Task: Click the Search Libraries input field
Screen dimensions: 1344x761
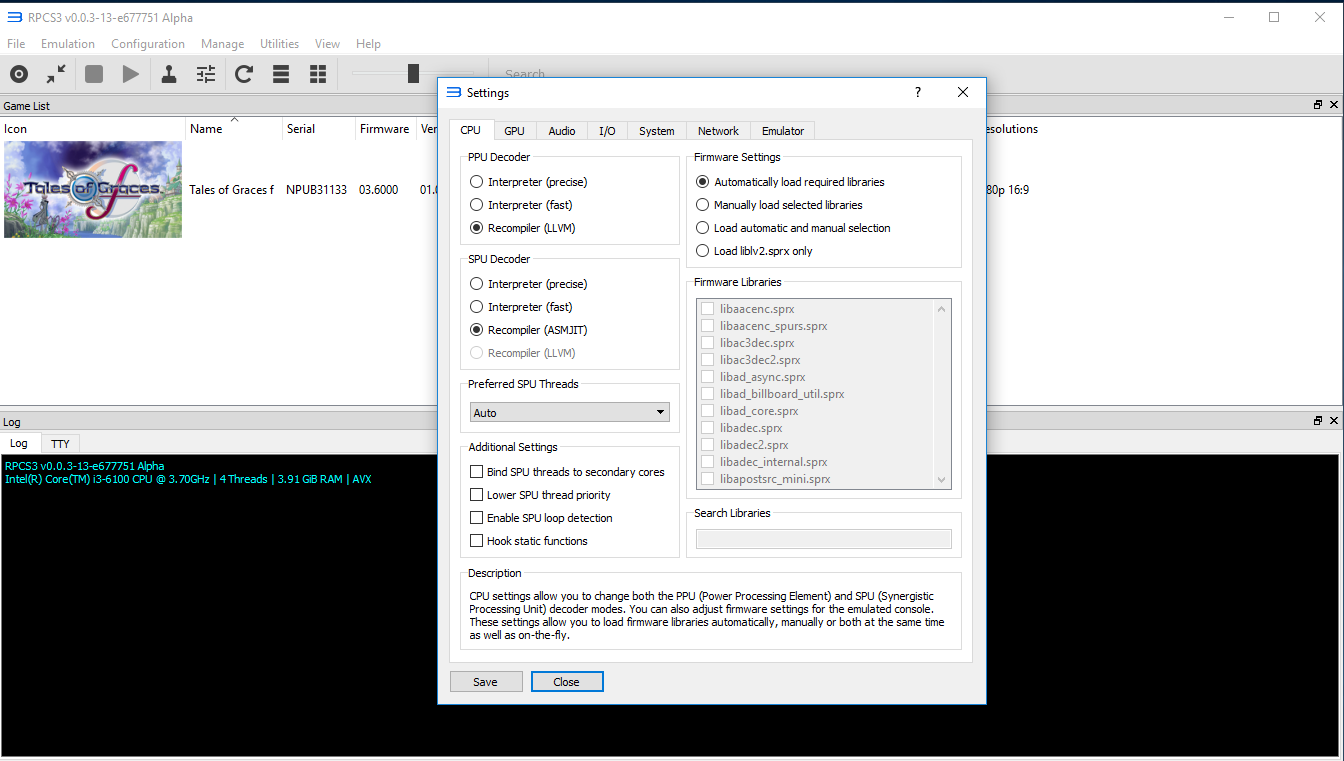Action: coord(823,539)
